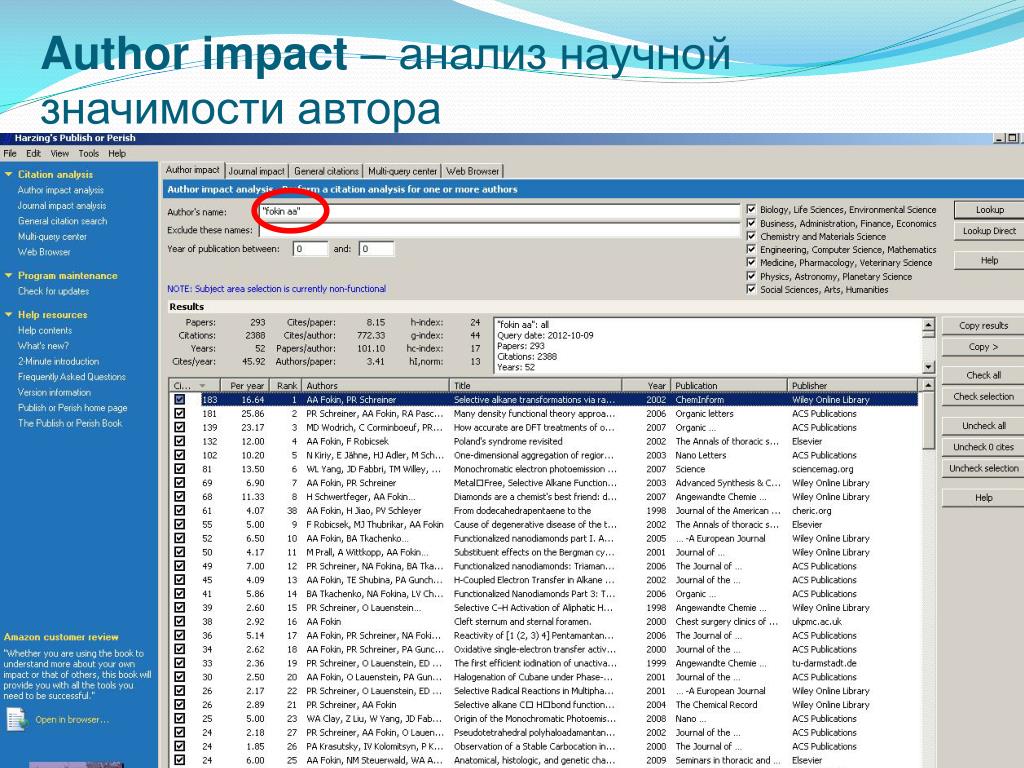
Task: Click the Uncheck 0 cites button
Action: tap(983, 447)
